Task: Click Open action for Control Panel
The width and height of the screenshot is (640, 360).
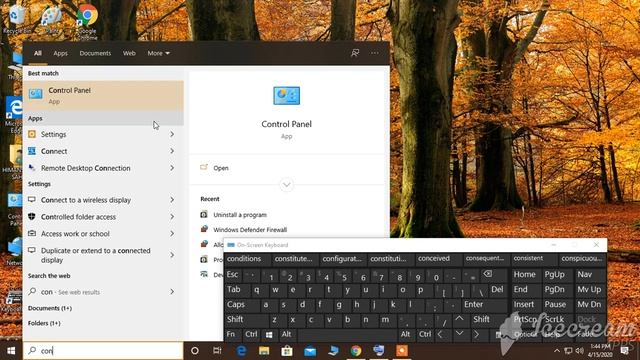Action: (221, 168)
